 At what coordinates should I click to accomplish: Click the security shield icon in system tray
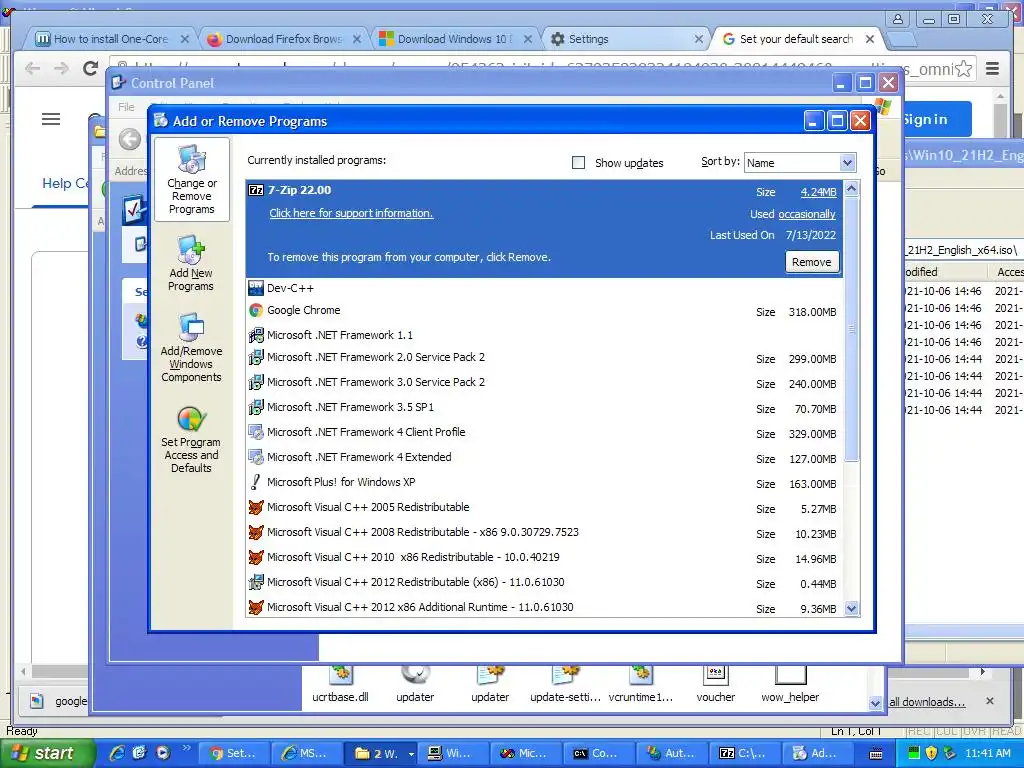(932, 753)
